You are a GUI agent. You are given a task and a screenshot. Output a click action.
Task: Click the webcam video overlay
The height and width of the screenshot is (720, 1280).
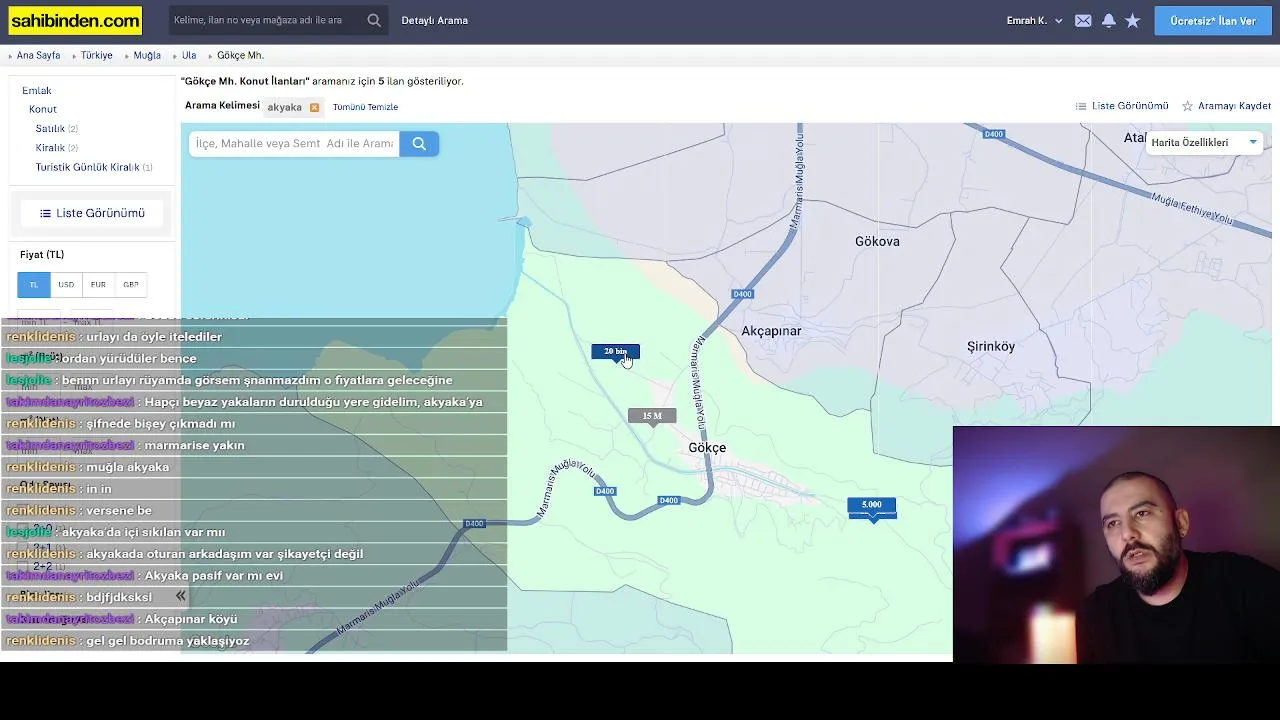click(x=1116, y=544)
